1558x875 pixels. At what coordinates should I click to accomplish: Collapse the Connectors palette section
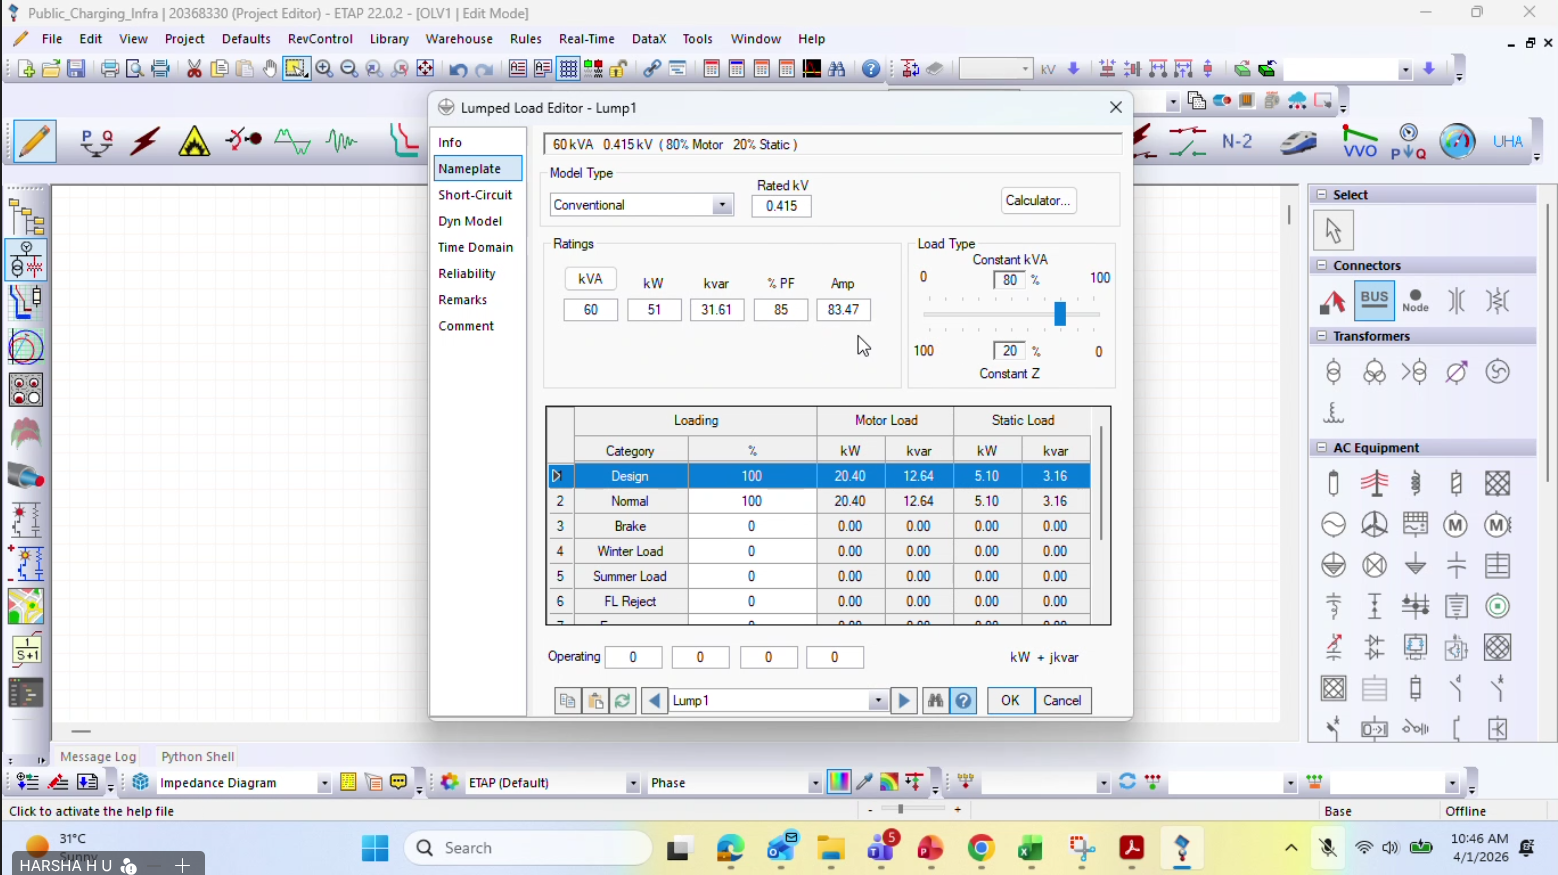pos(1322,266)
